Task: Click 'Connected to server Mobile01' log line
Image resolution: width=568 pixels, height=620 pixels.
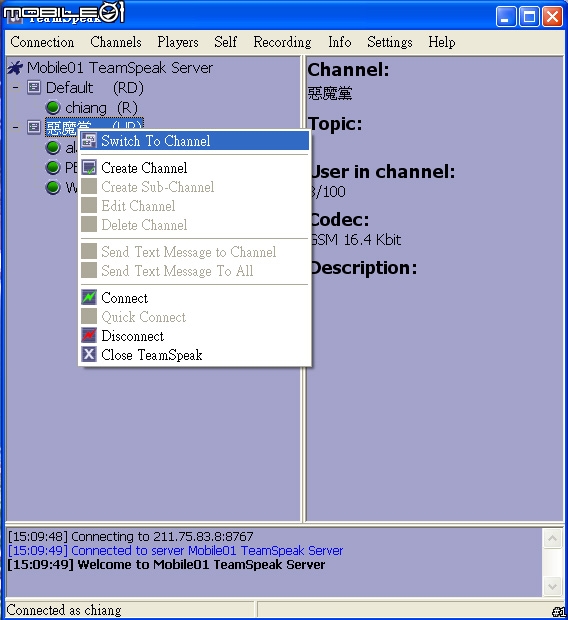Action: coord(175,550)
